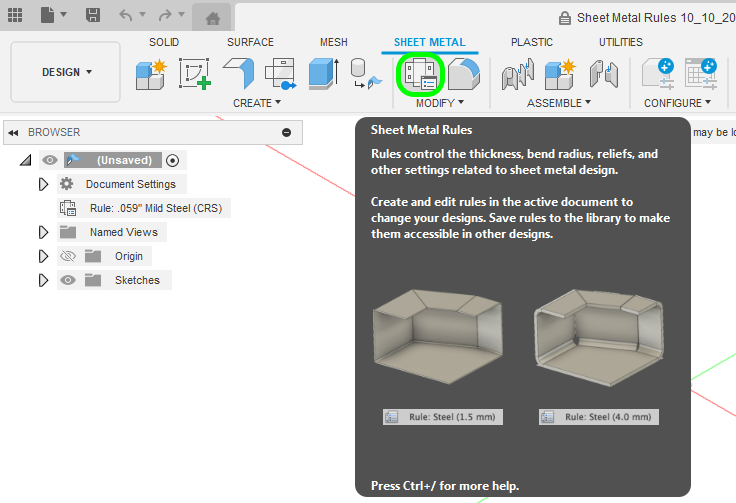Switch to the SURFACE tab
This screenshot has width=736, height=503.
[250, 42]
